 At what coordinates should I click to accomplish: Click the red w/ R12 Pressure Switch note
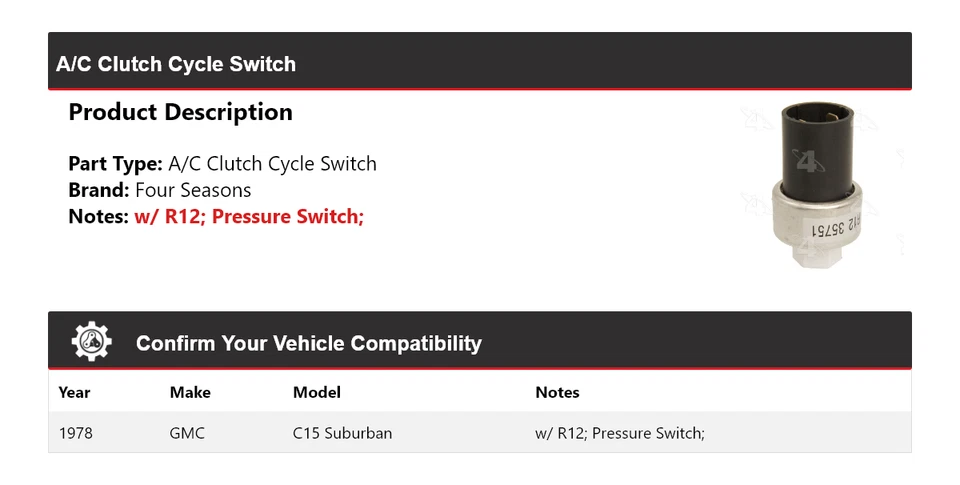pyautogui.click(x=249, y=216)
